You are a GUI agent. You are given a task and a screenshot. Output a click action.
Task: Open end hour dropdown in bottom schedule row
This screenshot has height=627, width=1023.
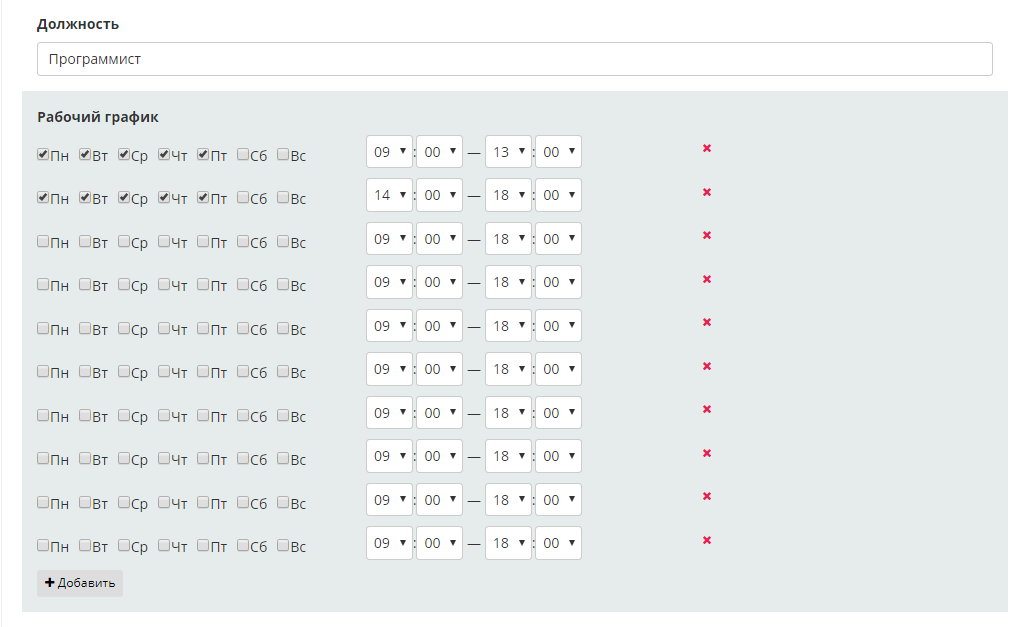pyautogui.click(x=508, y=543)
